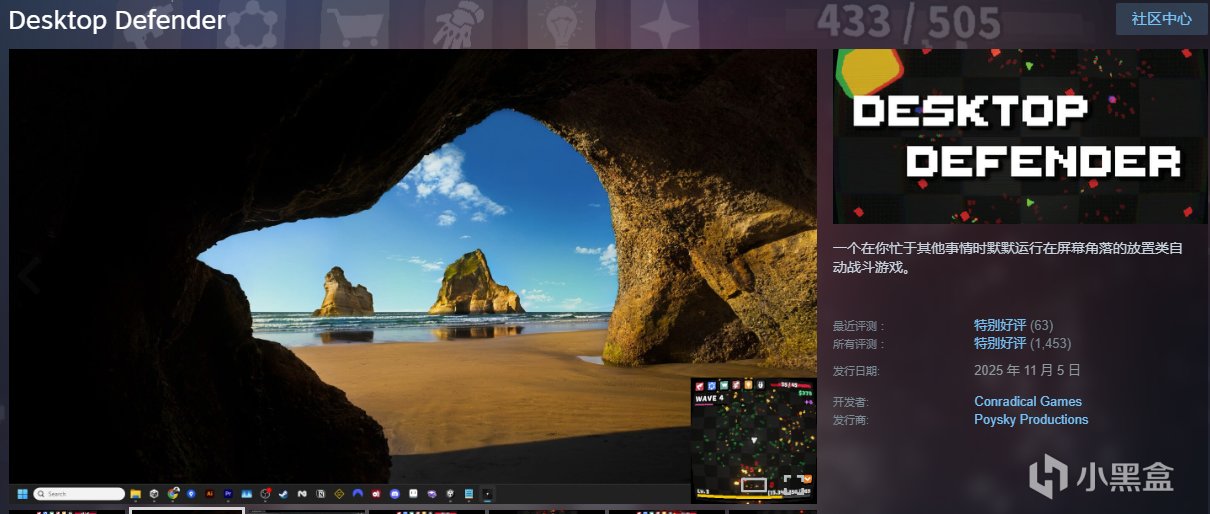Viewport: 1210px width, 514px height.
Task: Click Adobe Premiere Pr icon in screenshot taskbar
Action: [228, 494]
